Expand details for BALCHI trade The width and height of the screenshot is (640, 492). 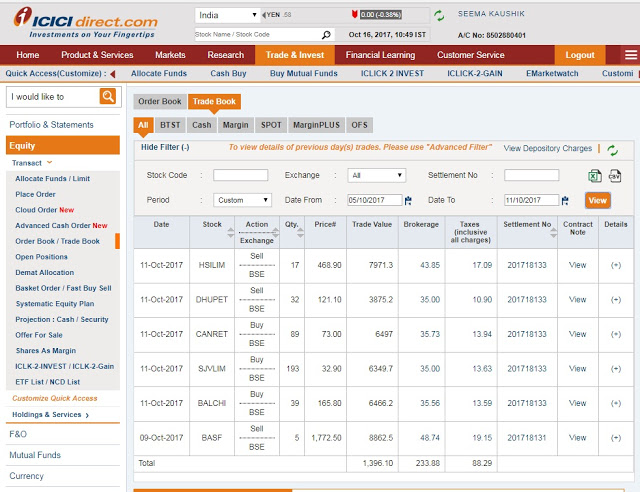(616, 403)
